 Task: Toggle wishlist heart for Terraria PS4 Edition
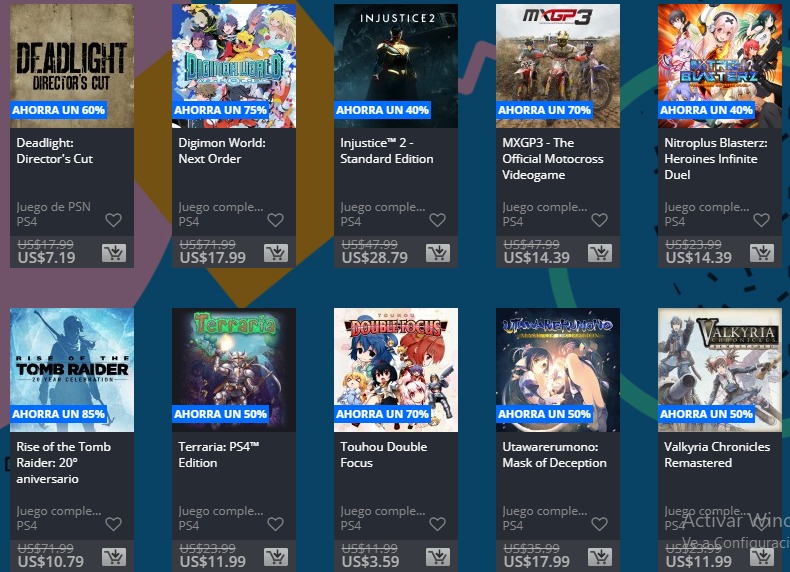tap(275, 524)
